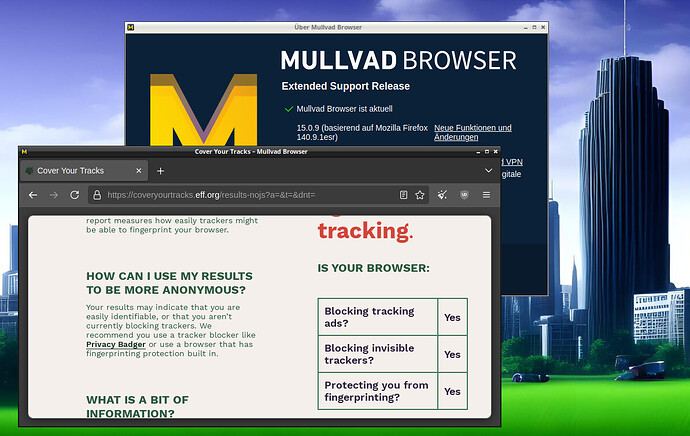Click Yes next to Blocking tracking ads
Image resolution: width=690 pixels, height=436 pixels.
tap(452, 317)
